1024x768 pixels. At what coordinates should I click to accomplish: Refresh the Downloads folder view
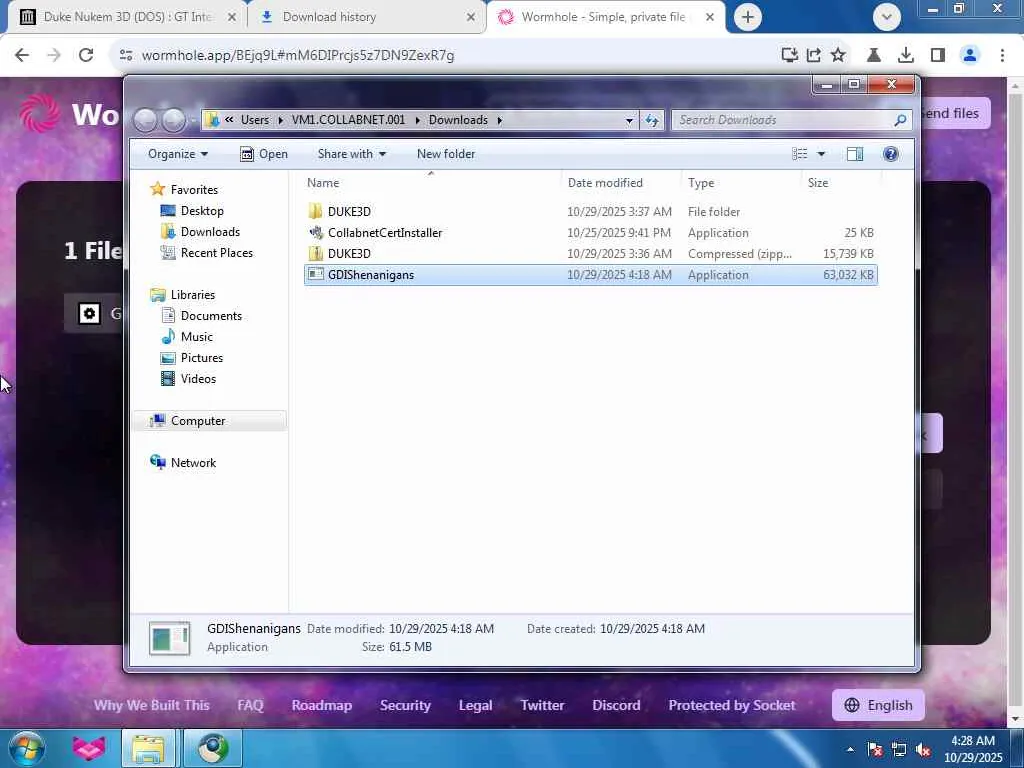tap(652, 120)
